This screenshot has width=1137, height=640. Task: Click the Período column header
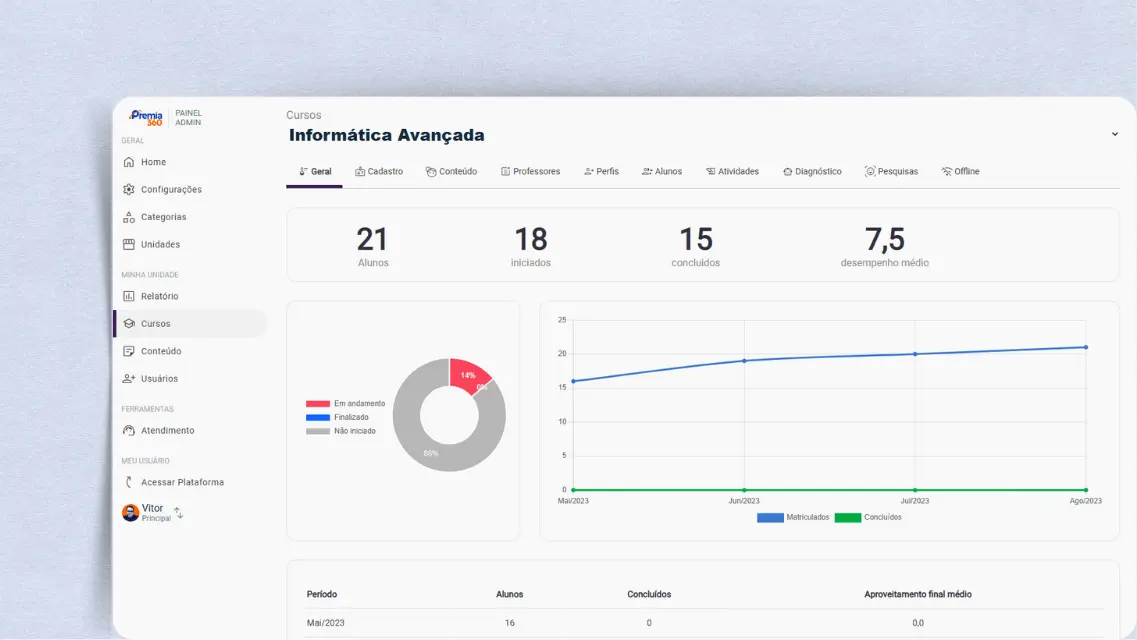click(322, 594)
